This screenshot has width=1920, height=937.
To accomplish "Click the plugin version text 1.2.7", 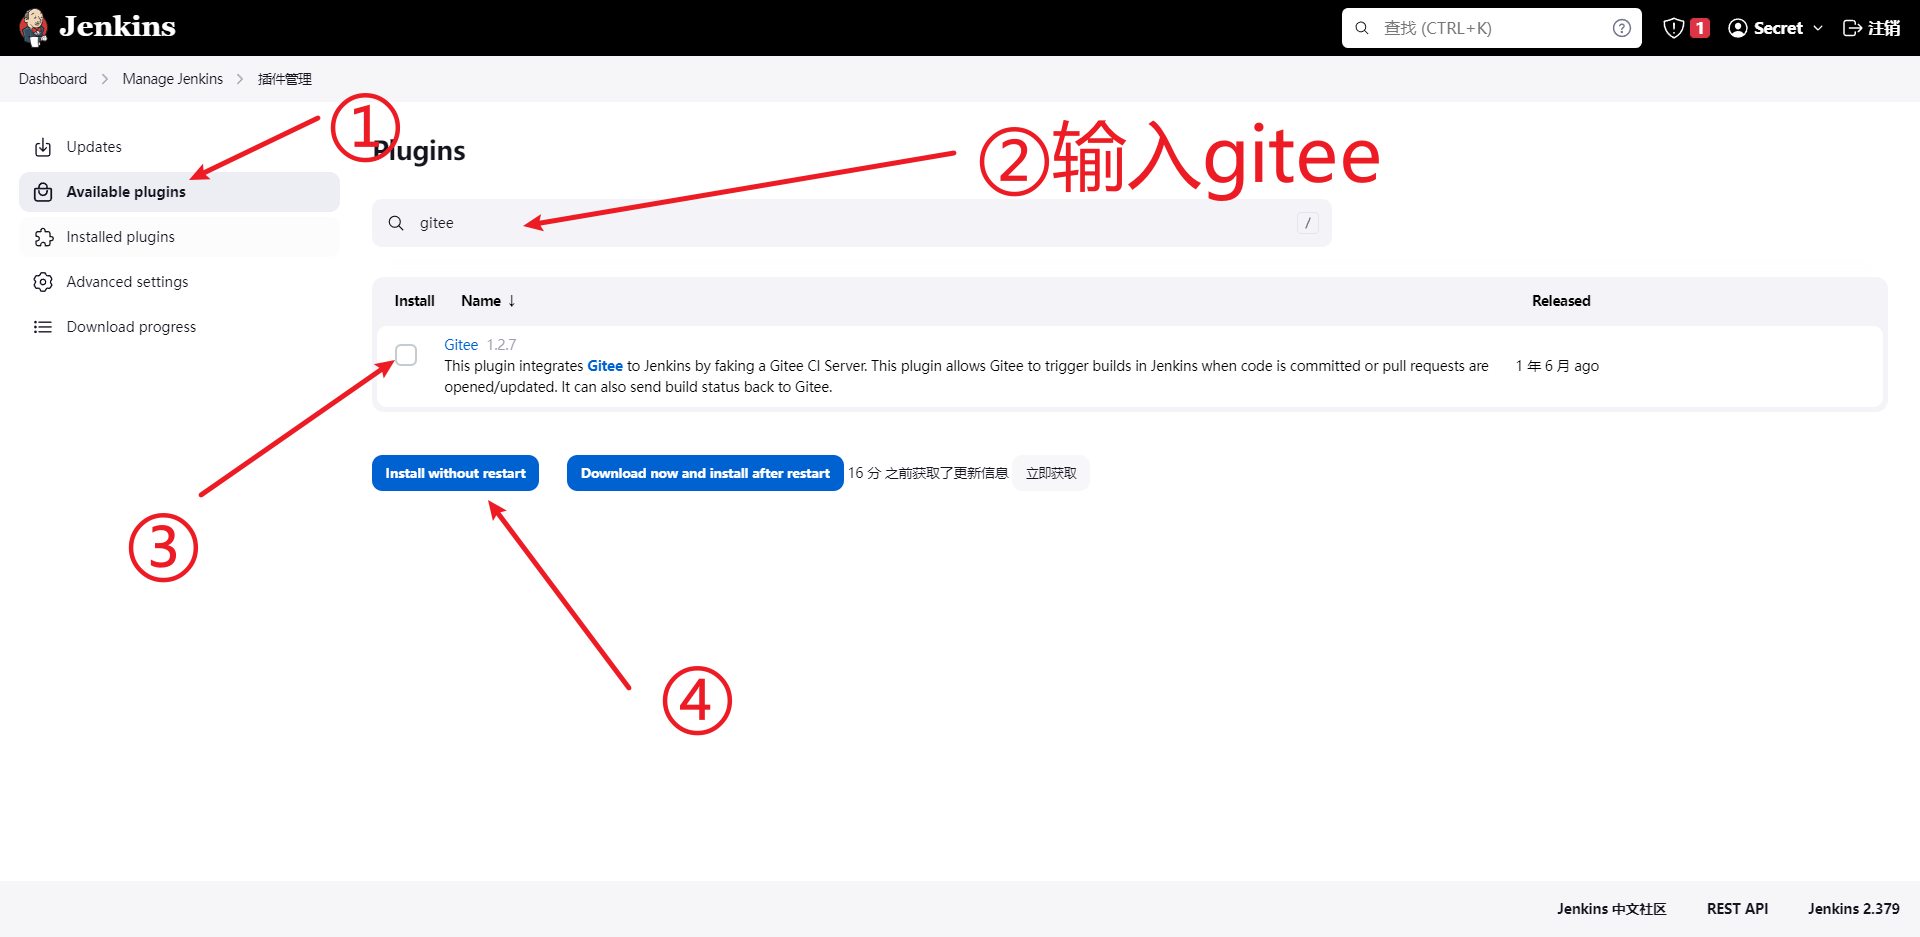I will [x=501, y=345].
